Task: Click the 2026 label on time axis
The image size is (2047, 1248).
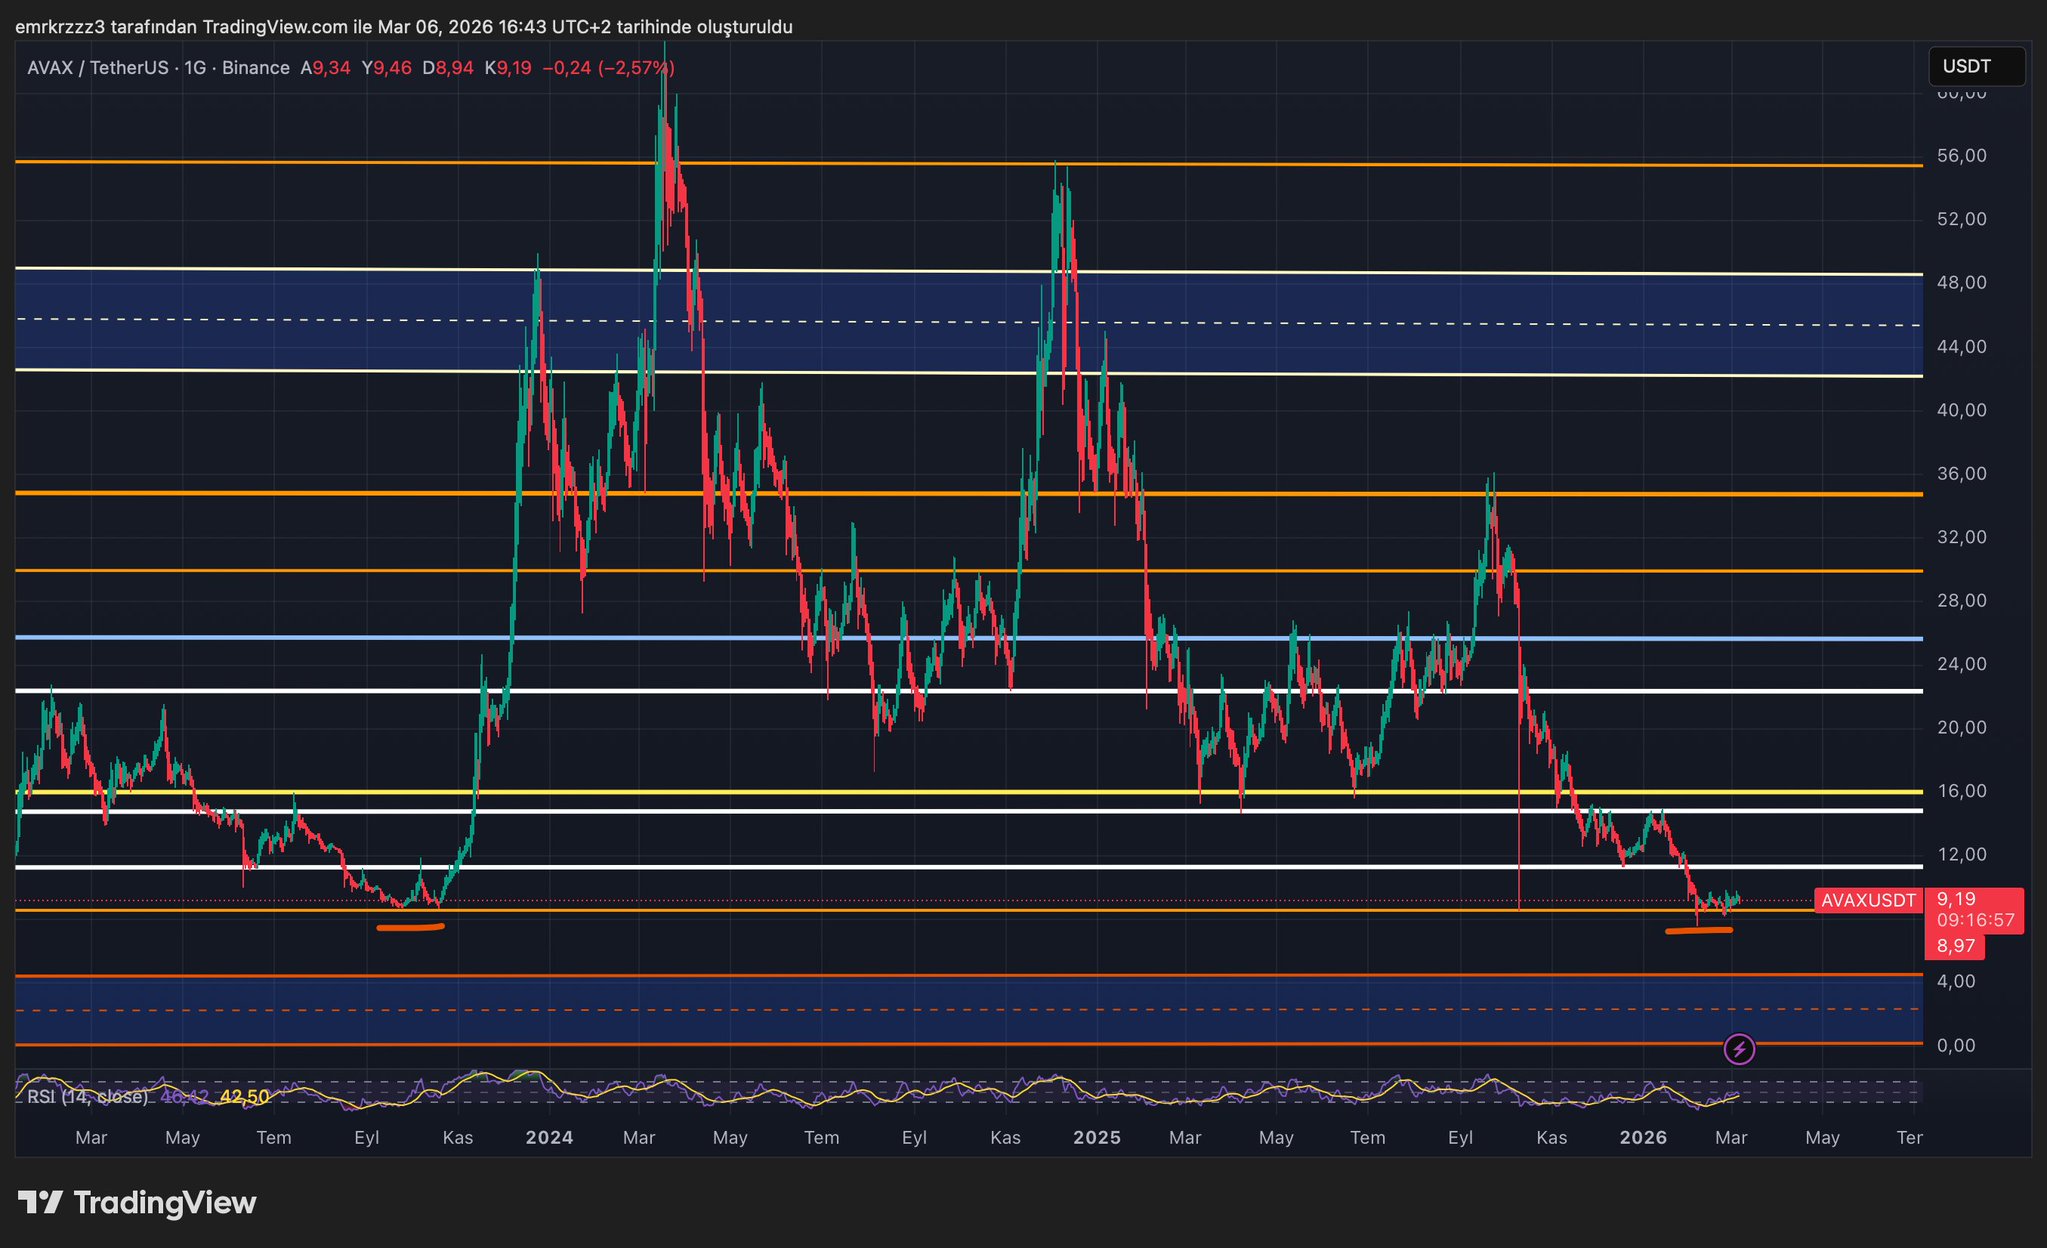Action: tap(1643, 1137)
